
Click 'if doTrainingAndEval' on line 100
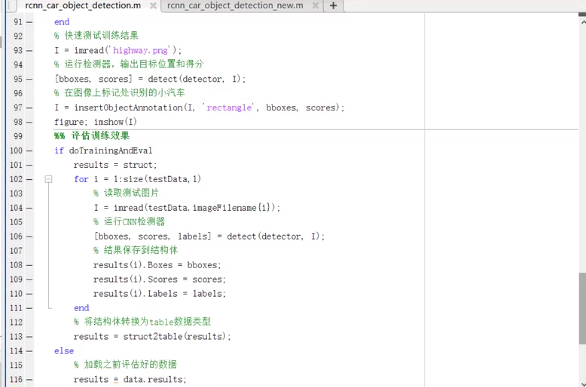[103, 151]
